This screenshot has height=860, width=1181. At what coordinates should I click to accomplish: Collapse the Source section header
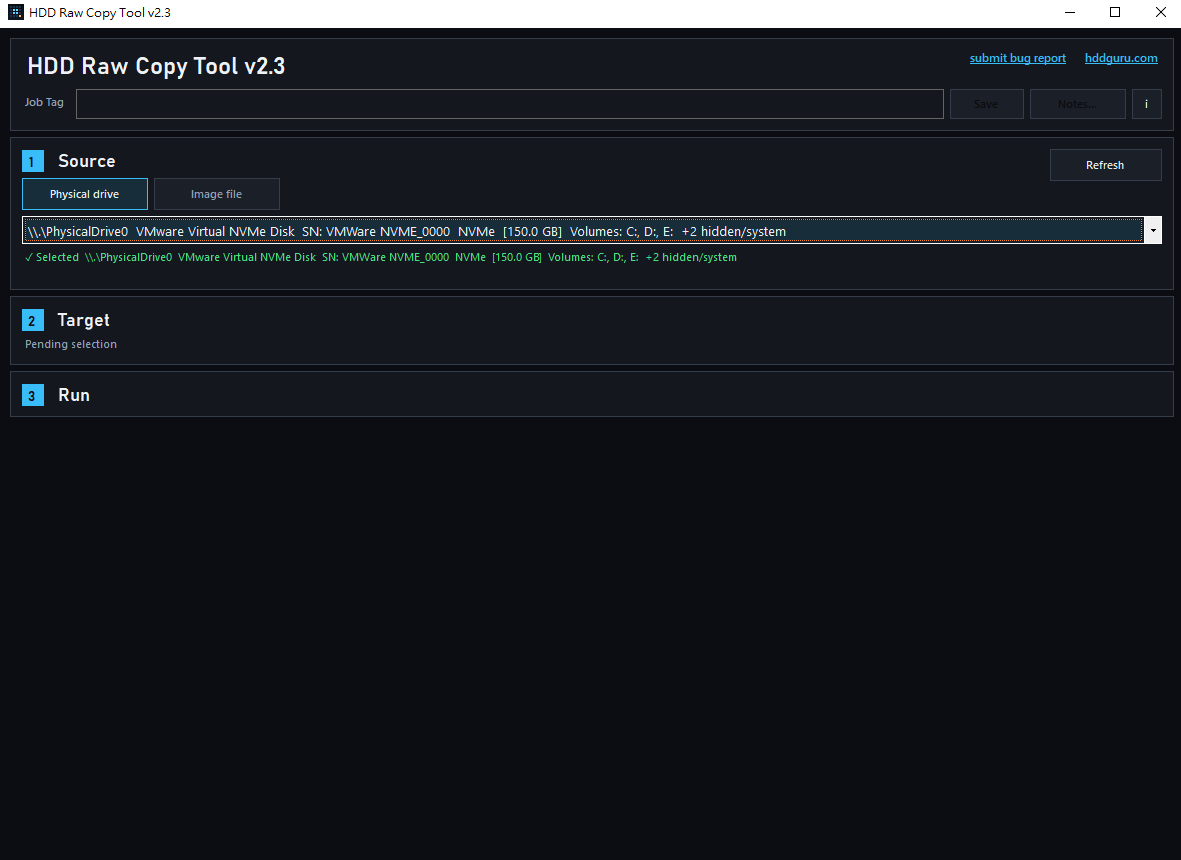87,161
